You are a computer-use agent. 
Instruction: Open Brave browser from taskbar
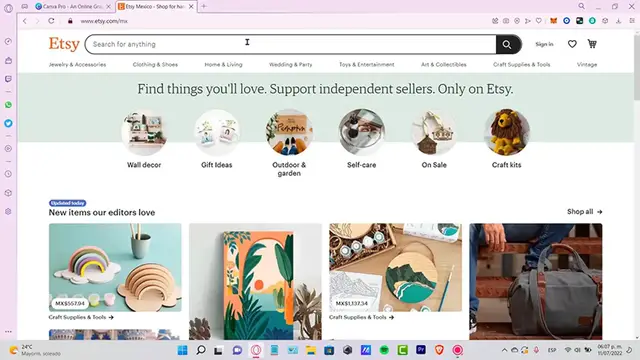(x=439, y=350)
